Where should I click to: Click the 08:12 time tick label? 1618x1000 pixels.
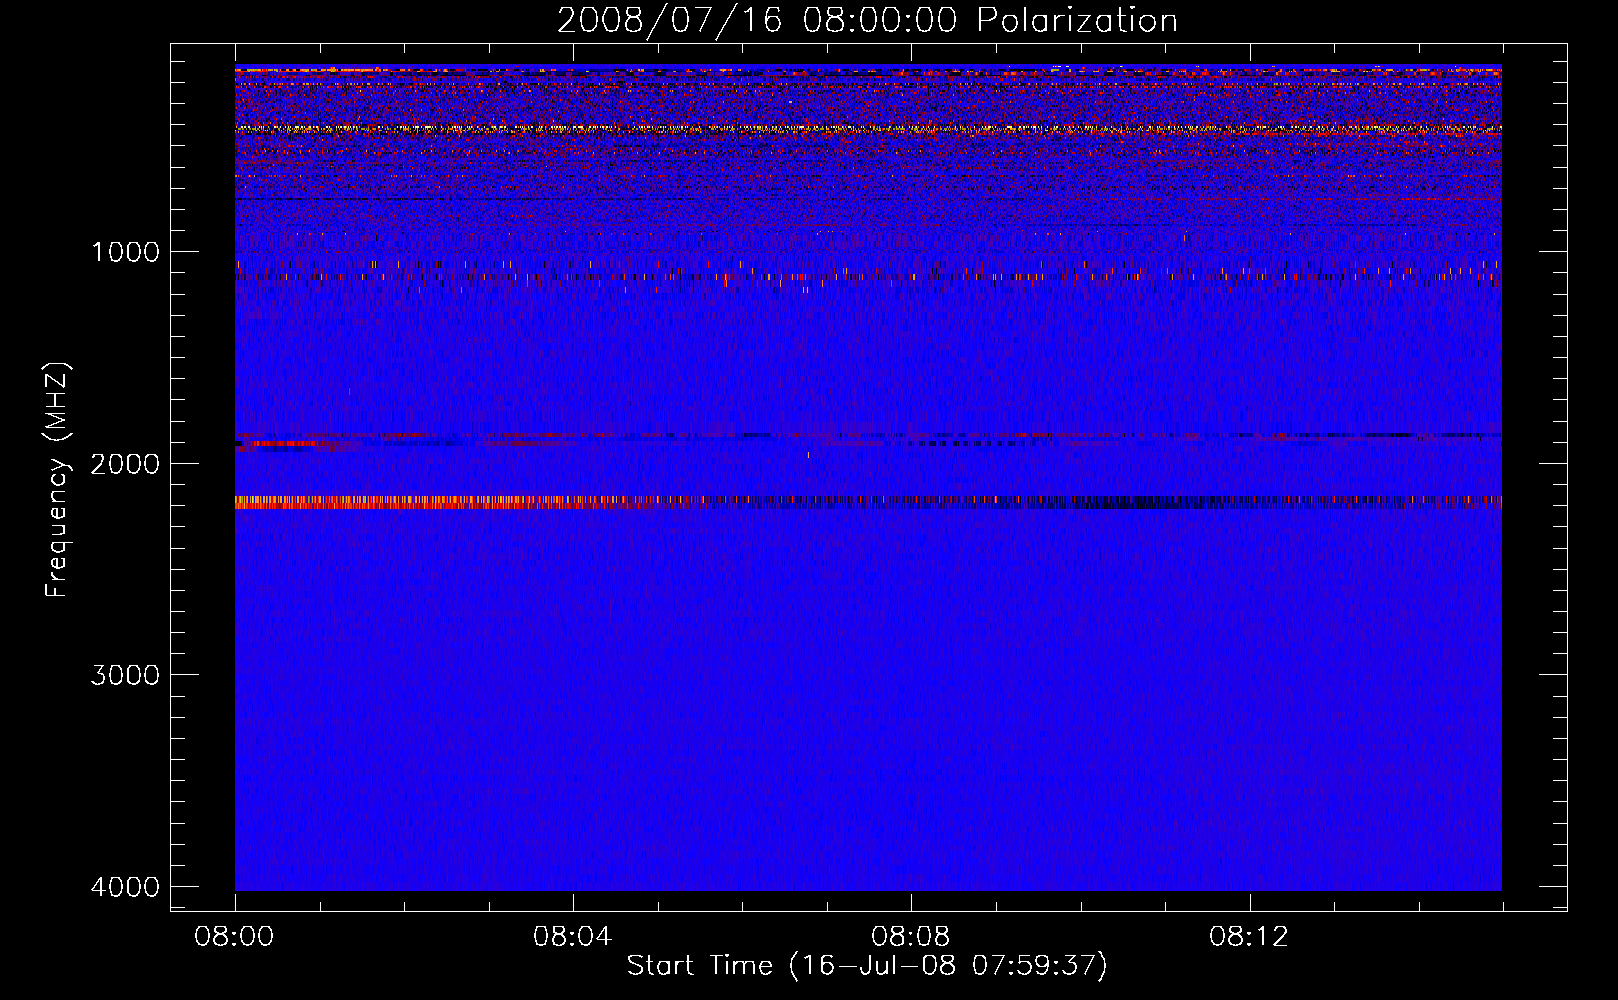point(1249,937)
